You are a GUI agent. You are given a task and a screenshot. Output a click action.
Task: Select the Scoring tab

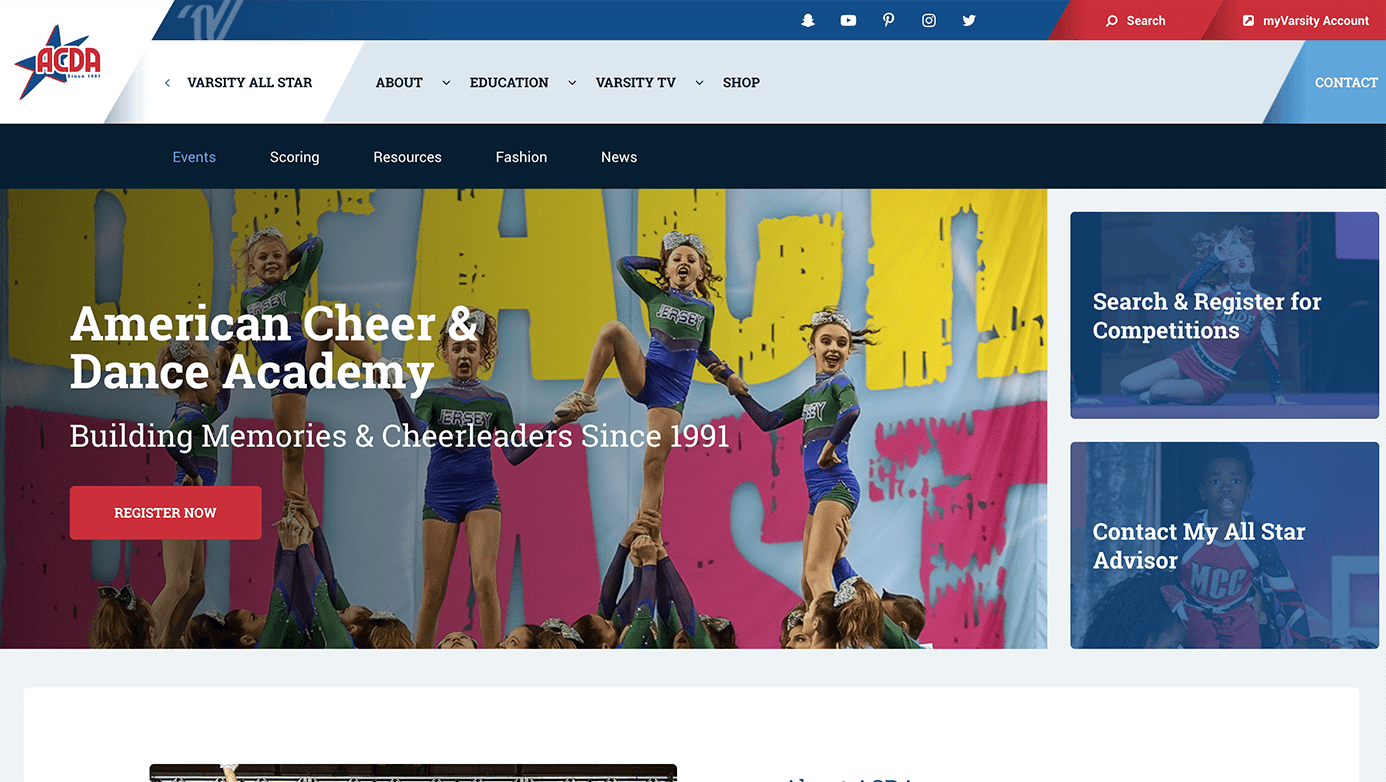[x=295, y=157]
